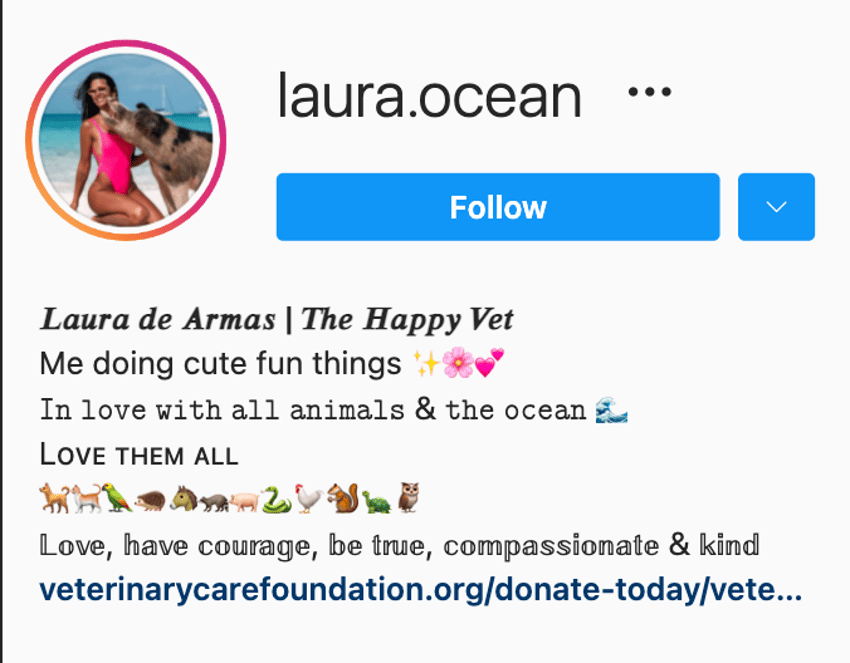Click the parrot emoji in bio
The width and height of the screenshot is (850, 663).
pyautogui.click(x=117, y=498)
